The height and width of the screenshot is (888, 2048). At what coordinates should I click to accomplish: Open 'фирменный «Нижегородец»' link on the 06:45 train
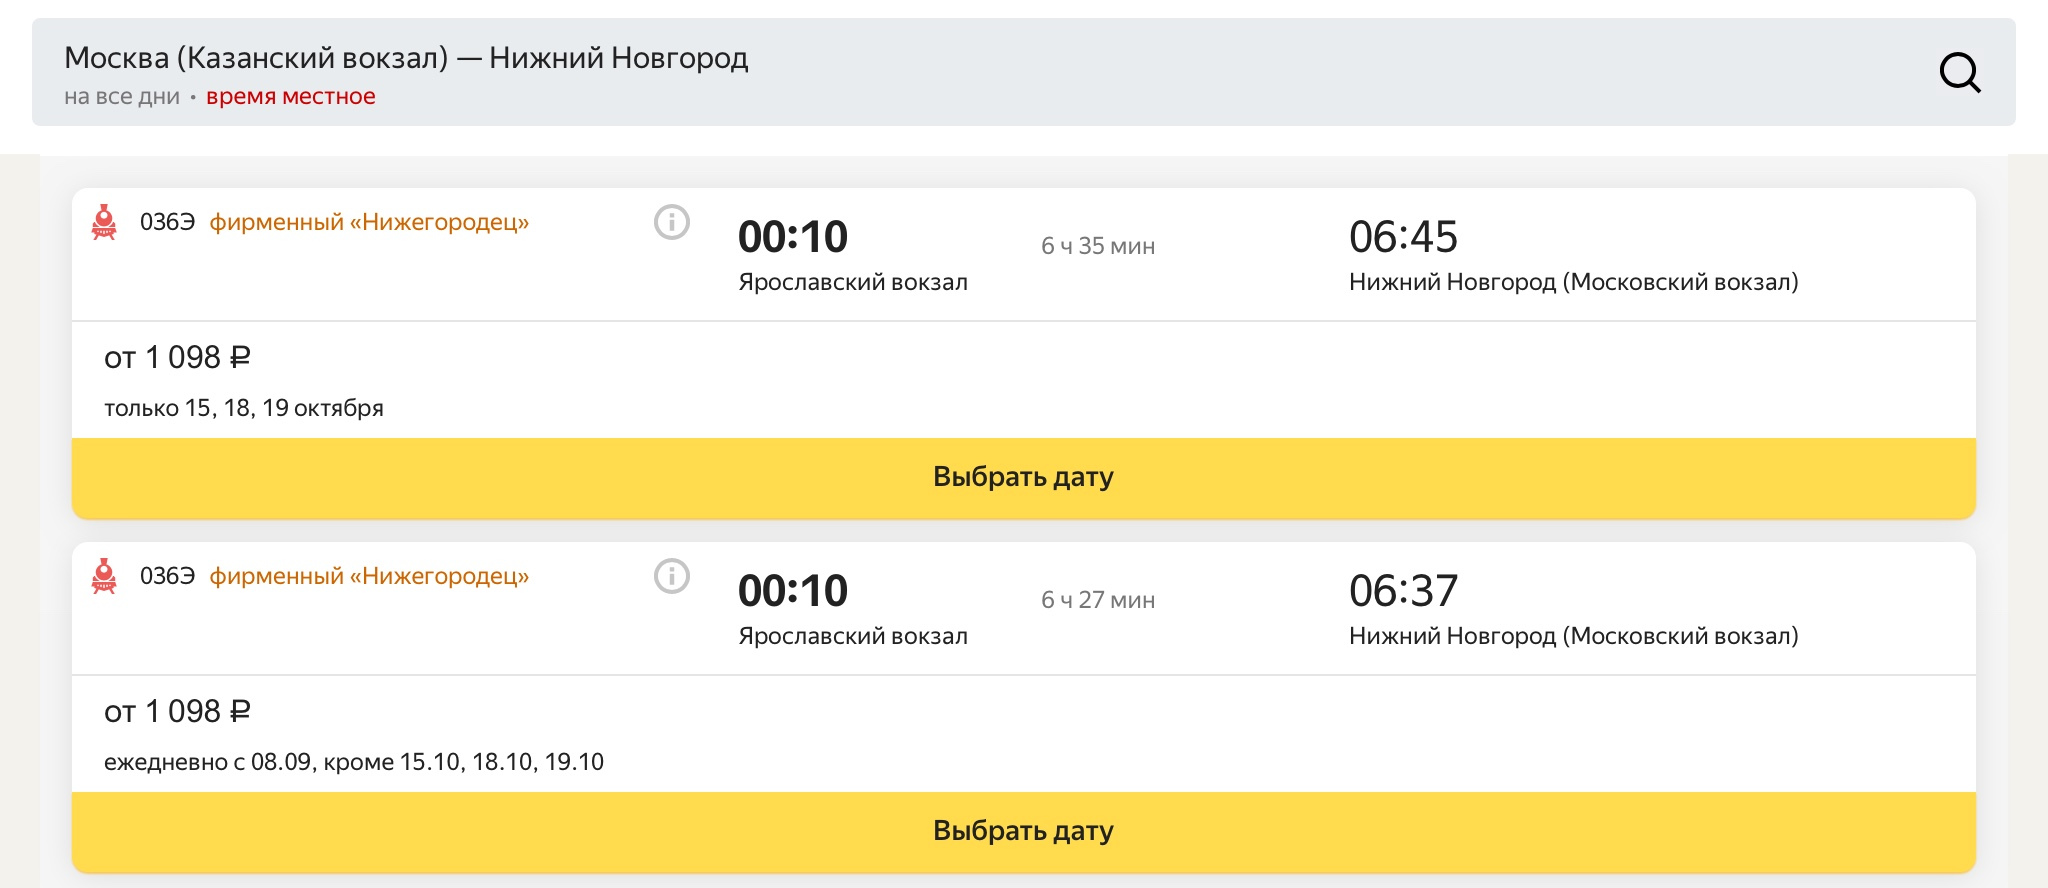(x=369, y=222)
